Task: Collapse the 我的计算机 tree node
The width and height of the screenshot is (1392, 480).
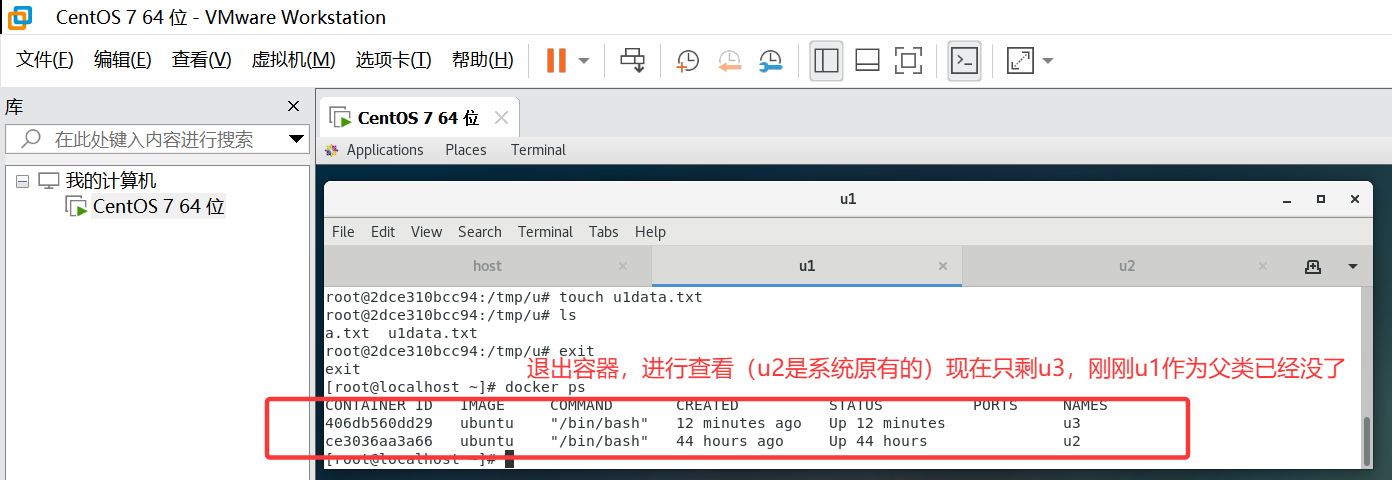Action: (x=22, y=181)
